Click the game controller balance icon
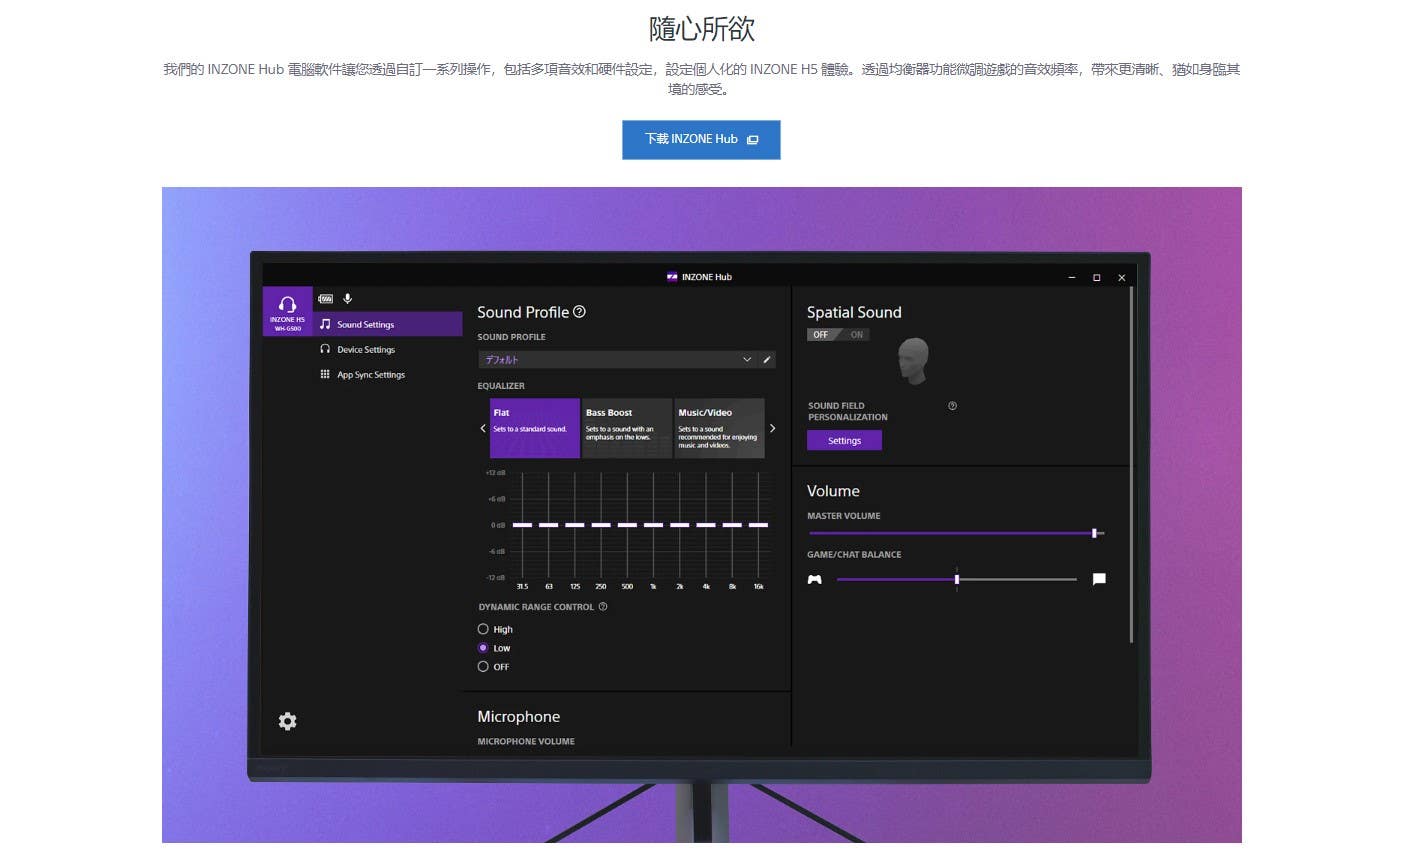Viewport: 1425px width, 850px height. tap(815, 579)
